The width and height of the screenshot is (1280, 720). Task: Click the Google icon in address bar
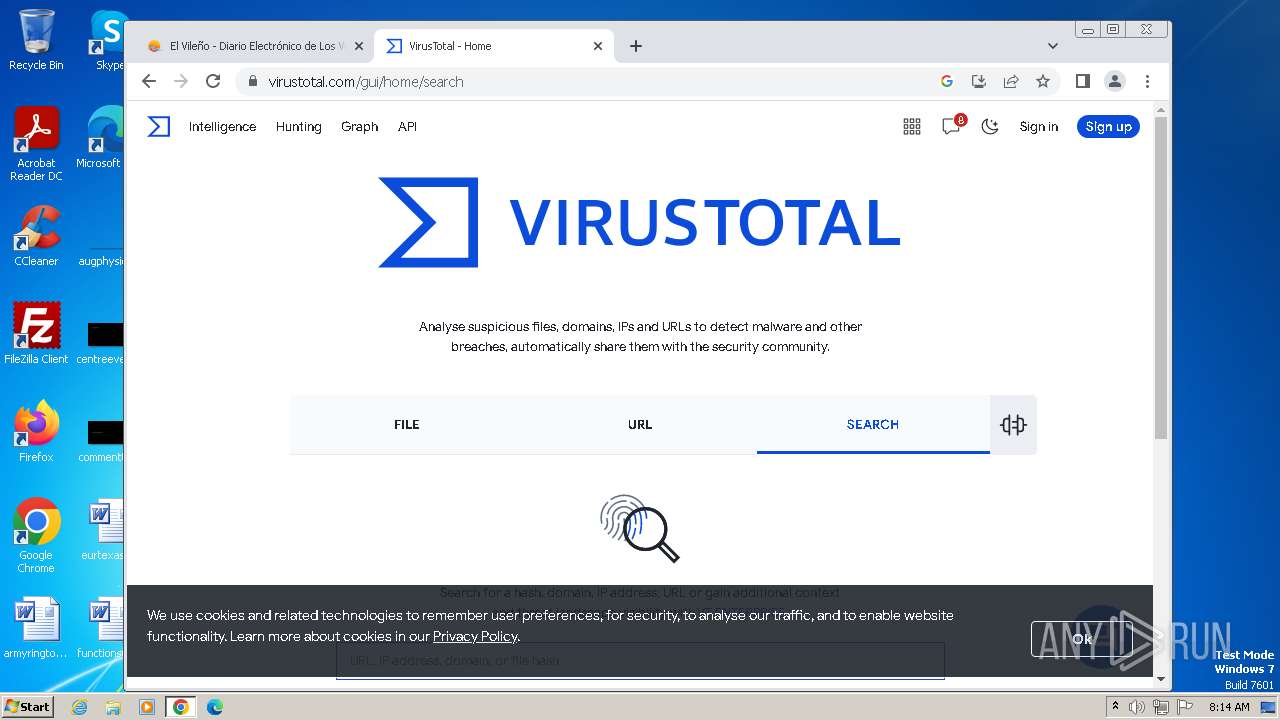click(x=947, y=81)
